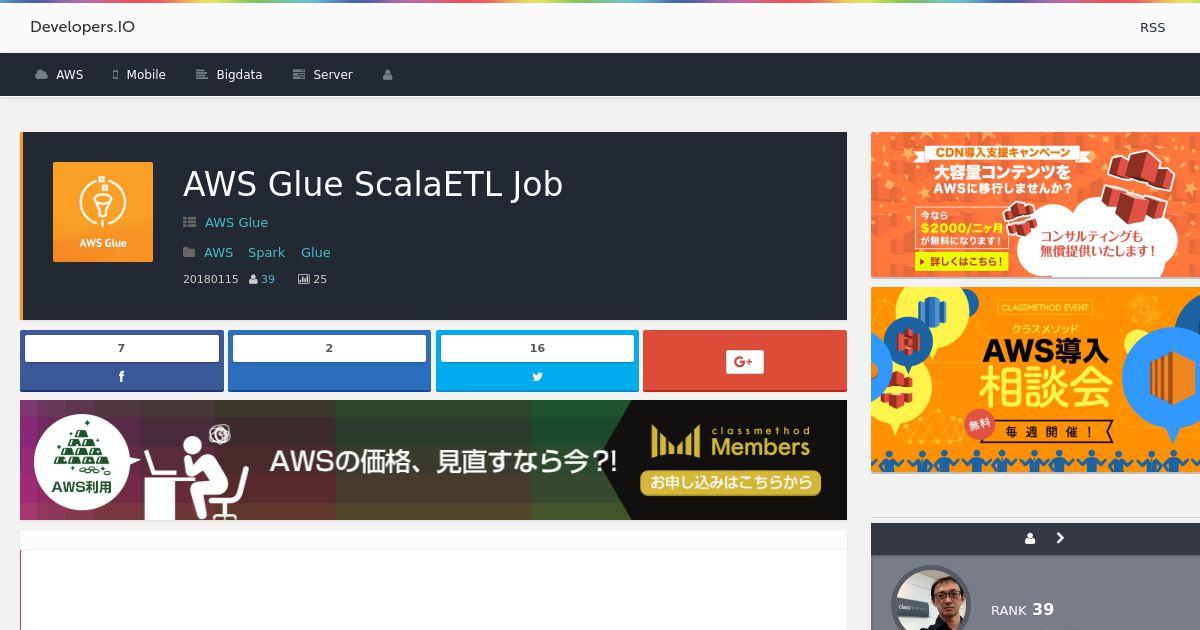The width and height of the screenshot is (1200, 630).
Task: Open the AWS tag link
Action: (x=218, y=252)
